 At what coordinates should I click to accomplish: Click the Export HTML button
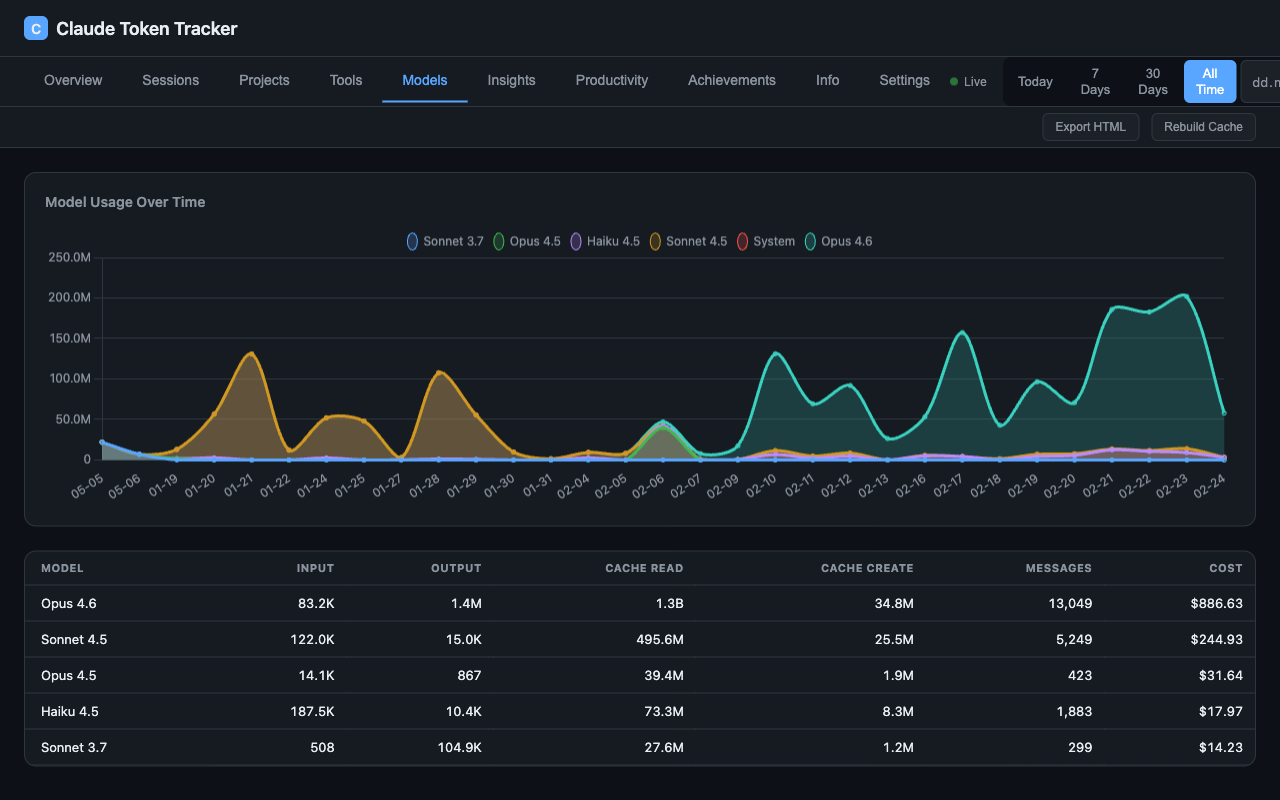tap(1090, 127)
